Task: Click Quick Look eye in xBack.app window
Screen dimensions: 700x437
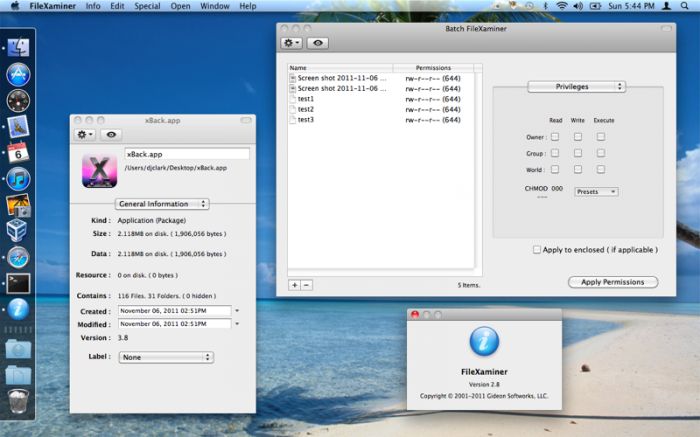Action: pyautogui.click(x=111, y=134)
